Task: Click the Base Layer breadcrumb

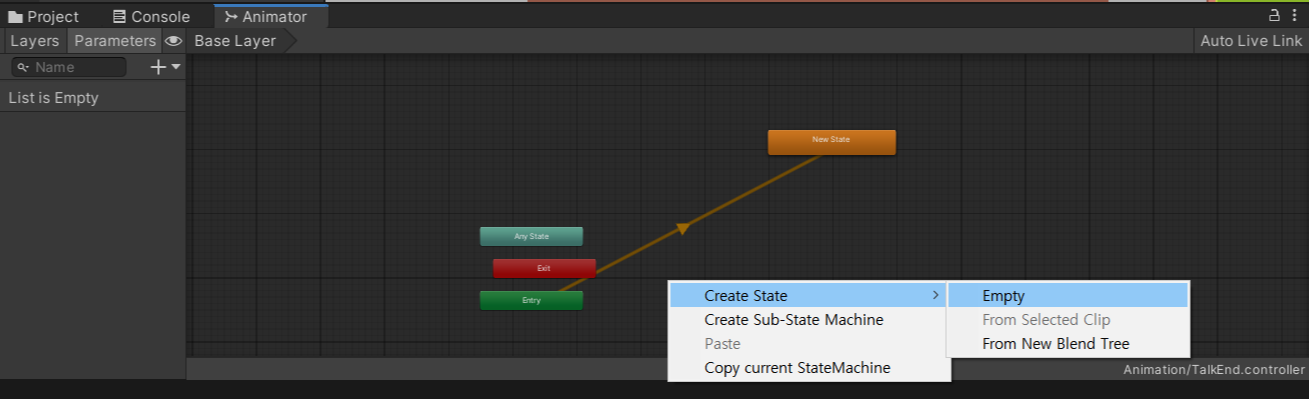Action: tap(235, 41)
